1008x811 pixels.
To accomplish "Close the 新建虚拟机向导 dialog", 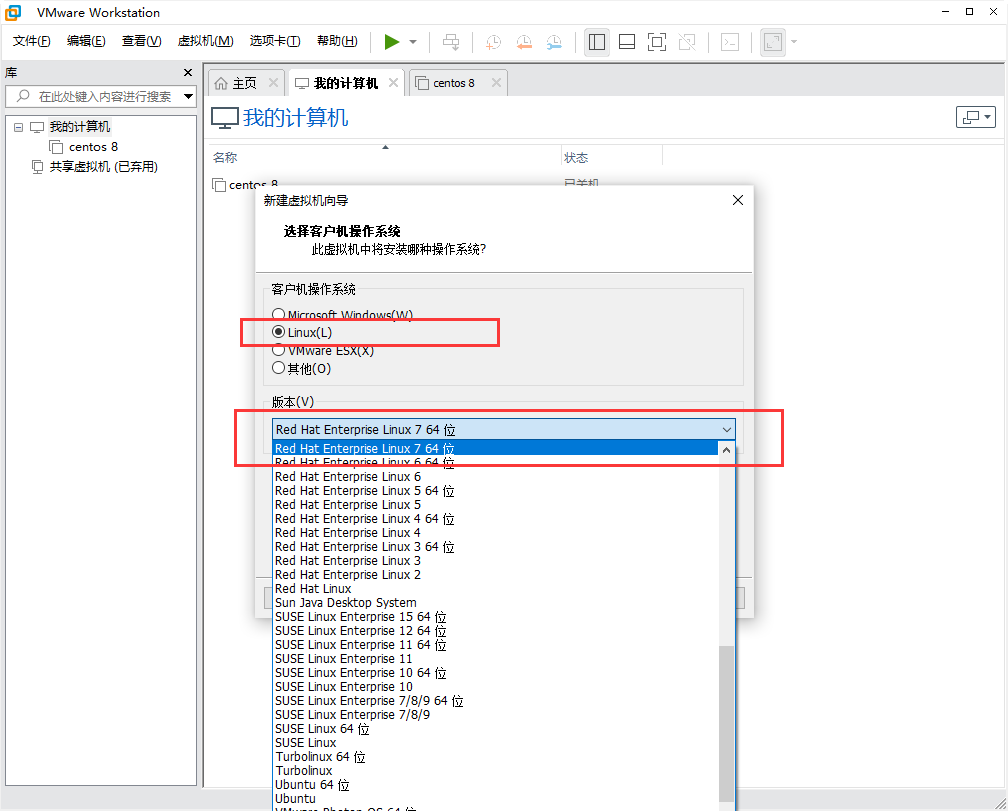I will click(x=737, y=201).
